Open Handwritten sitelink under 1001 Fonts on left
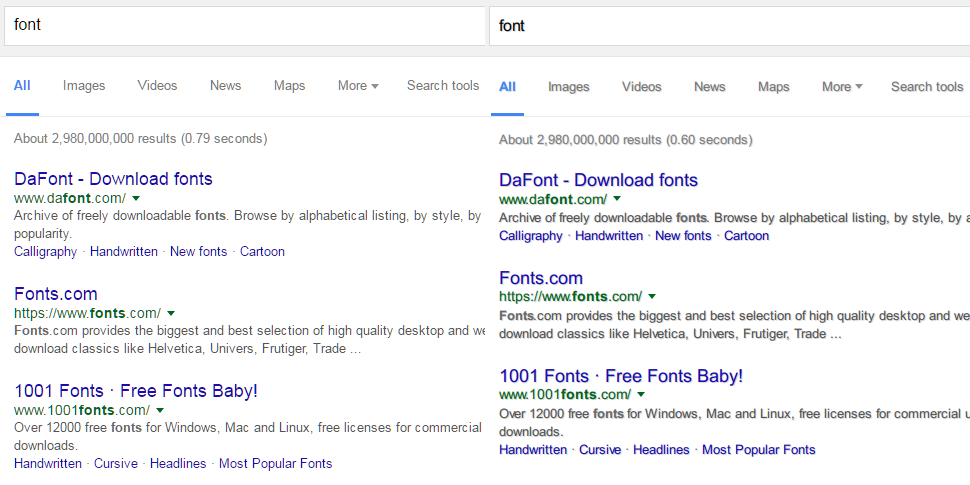This screenshot has height=485, width=970. 48,464
